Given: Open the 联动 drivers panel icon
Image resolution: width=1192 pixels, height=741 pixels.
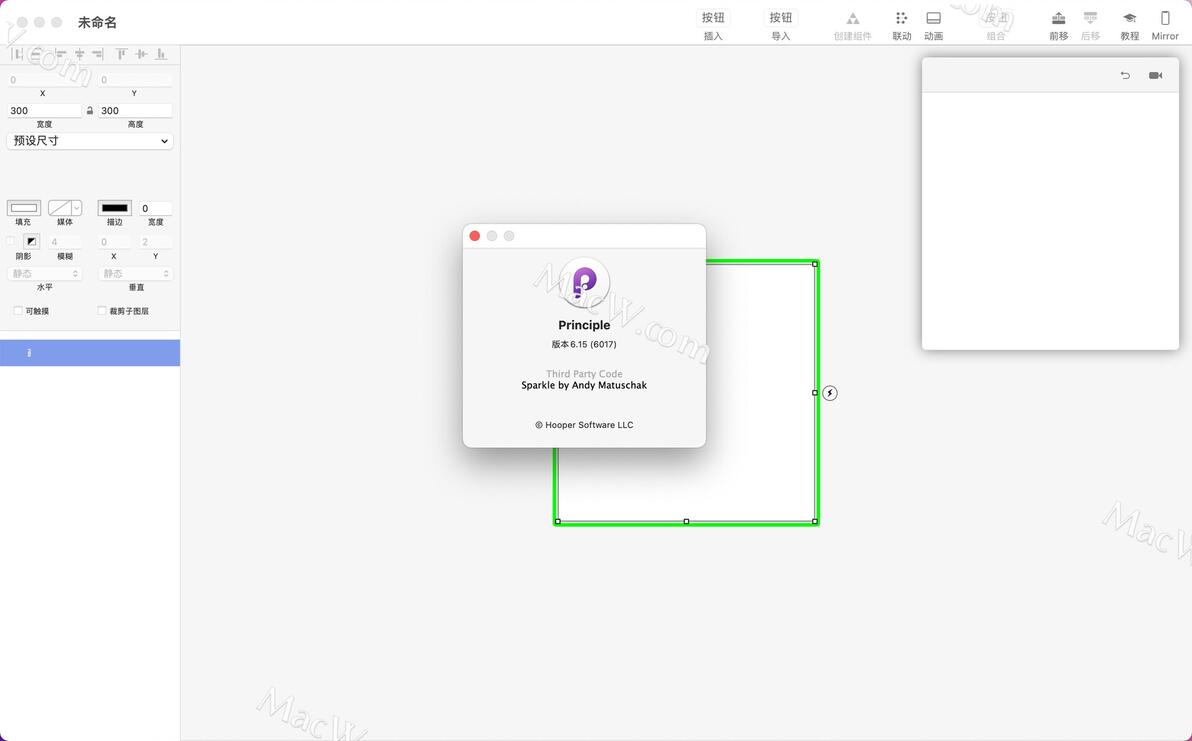Looking at the screenshot, I should coord(901,17).
